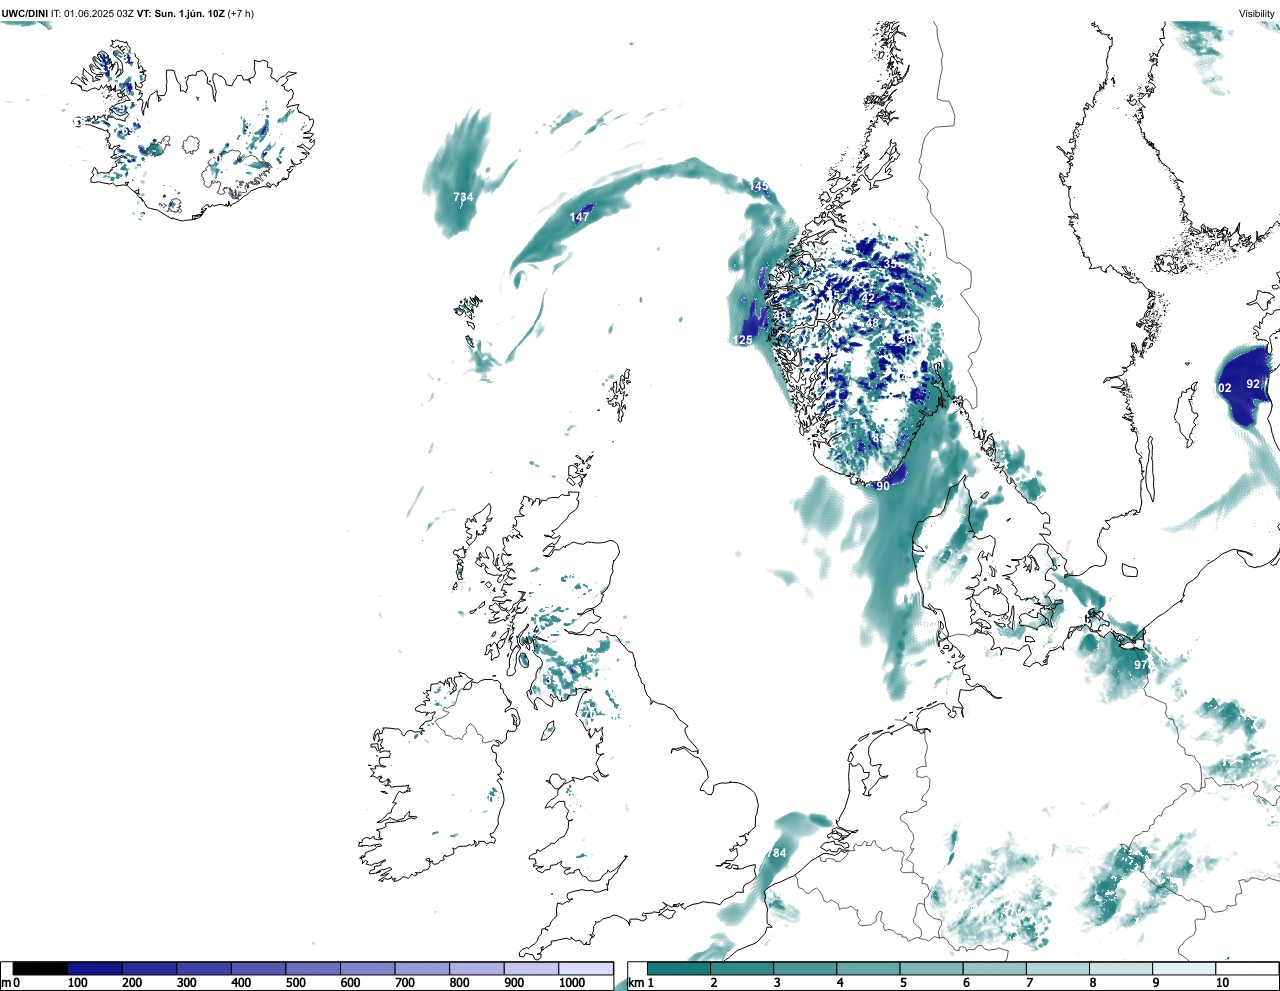
Task: Click the "784" value label in English Channel
Action: 777,853
